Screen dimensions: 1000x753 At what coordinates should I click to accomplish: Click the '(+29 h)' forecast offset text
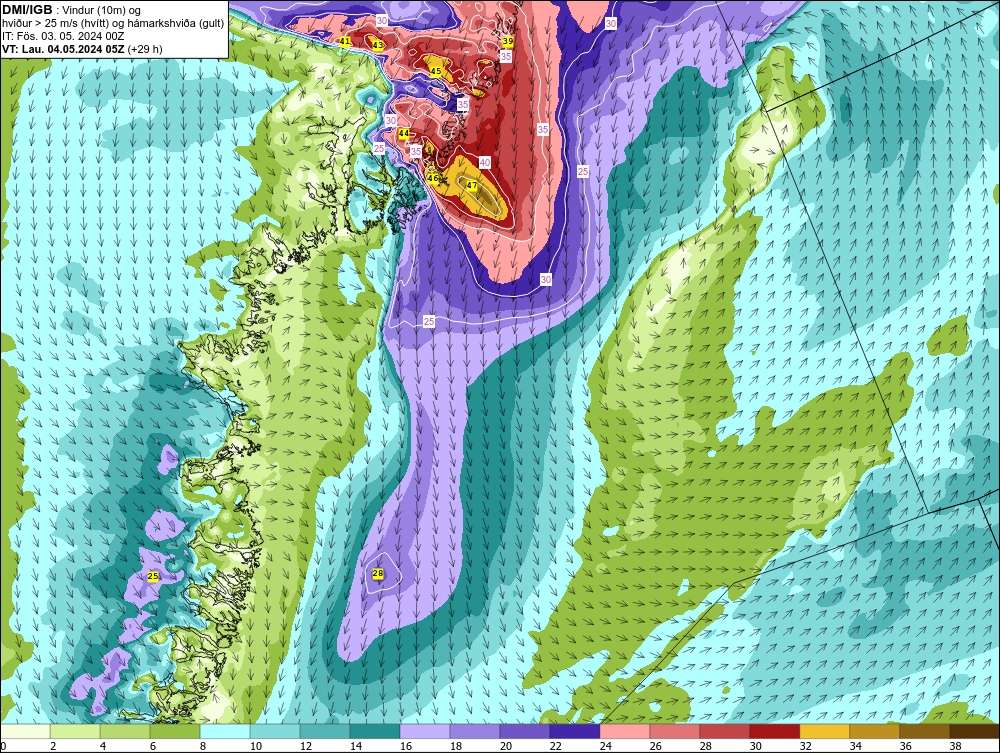coord(145,48)
